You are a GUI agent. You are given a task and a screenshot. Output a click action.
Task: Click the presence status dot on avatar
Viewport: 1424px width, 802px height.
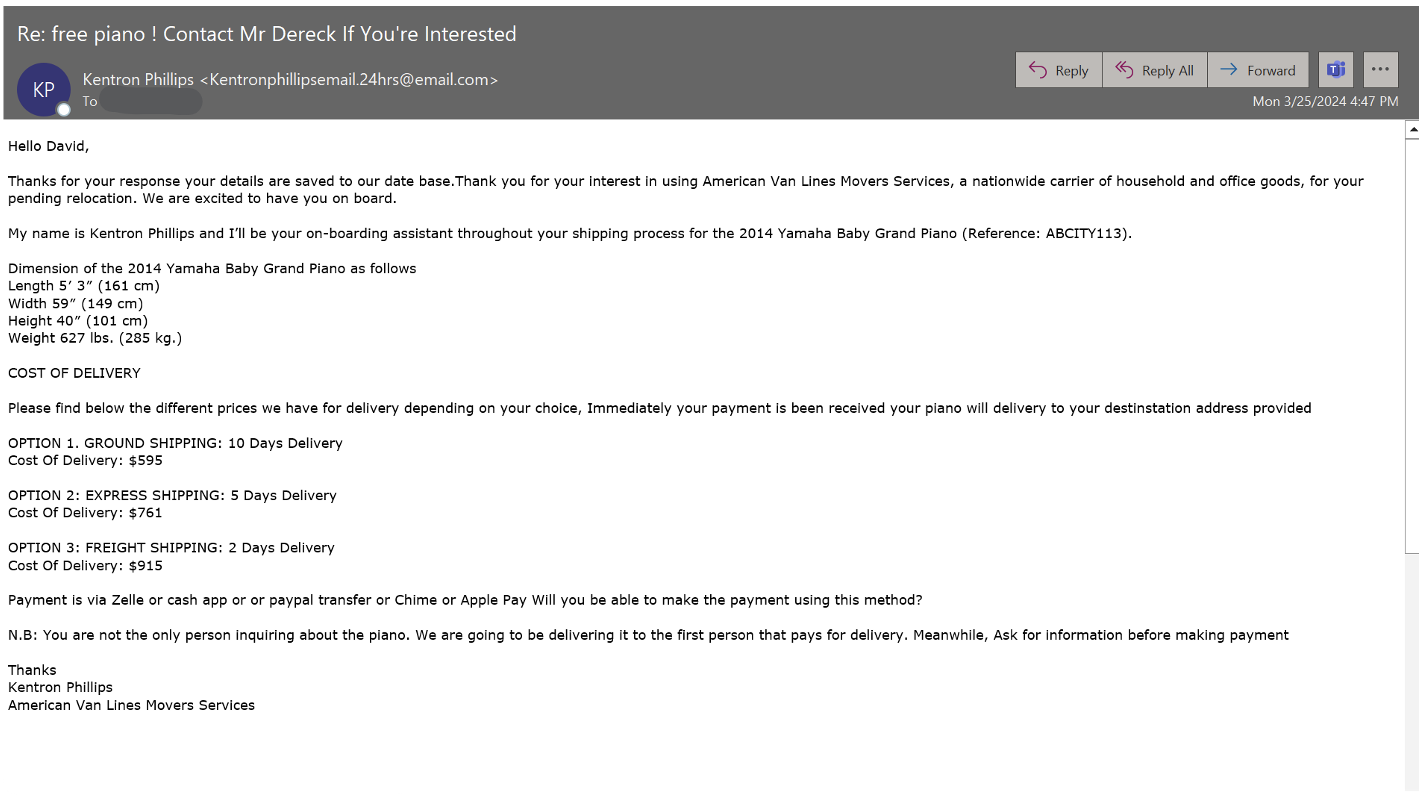pyautogui.click(x=64, y=109)
